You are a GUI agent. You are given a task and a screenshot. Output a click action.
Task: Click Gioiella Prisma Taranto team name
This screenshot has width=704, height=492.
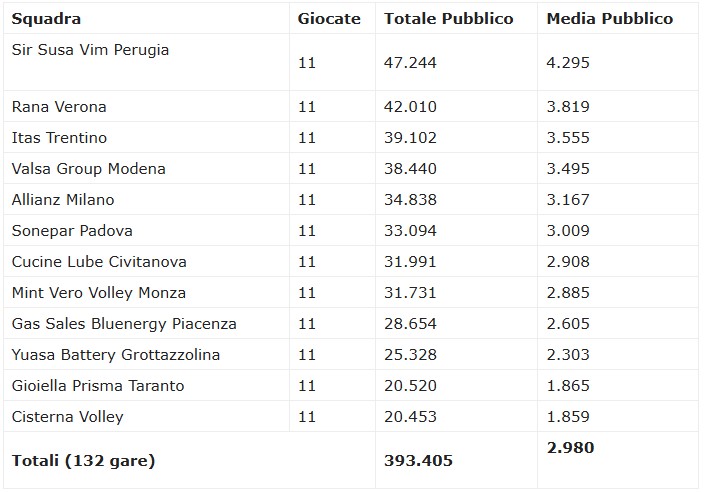click(x=98, y=386)
